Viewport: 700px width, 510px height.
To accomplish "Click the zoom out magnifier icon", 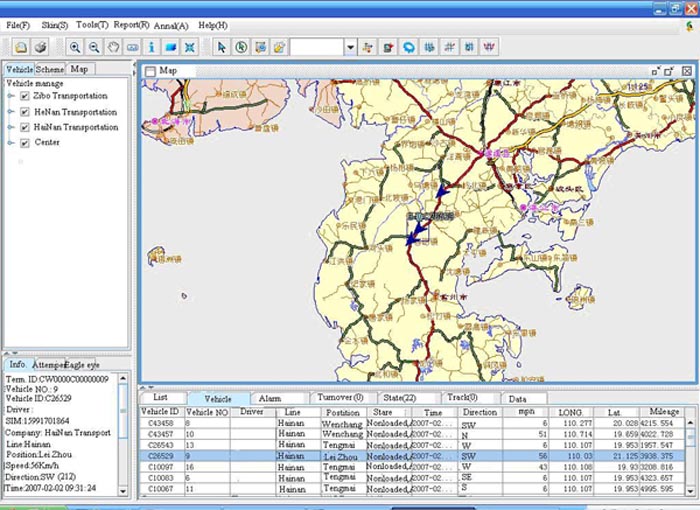I will (x=94, y=47).
